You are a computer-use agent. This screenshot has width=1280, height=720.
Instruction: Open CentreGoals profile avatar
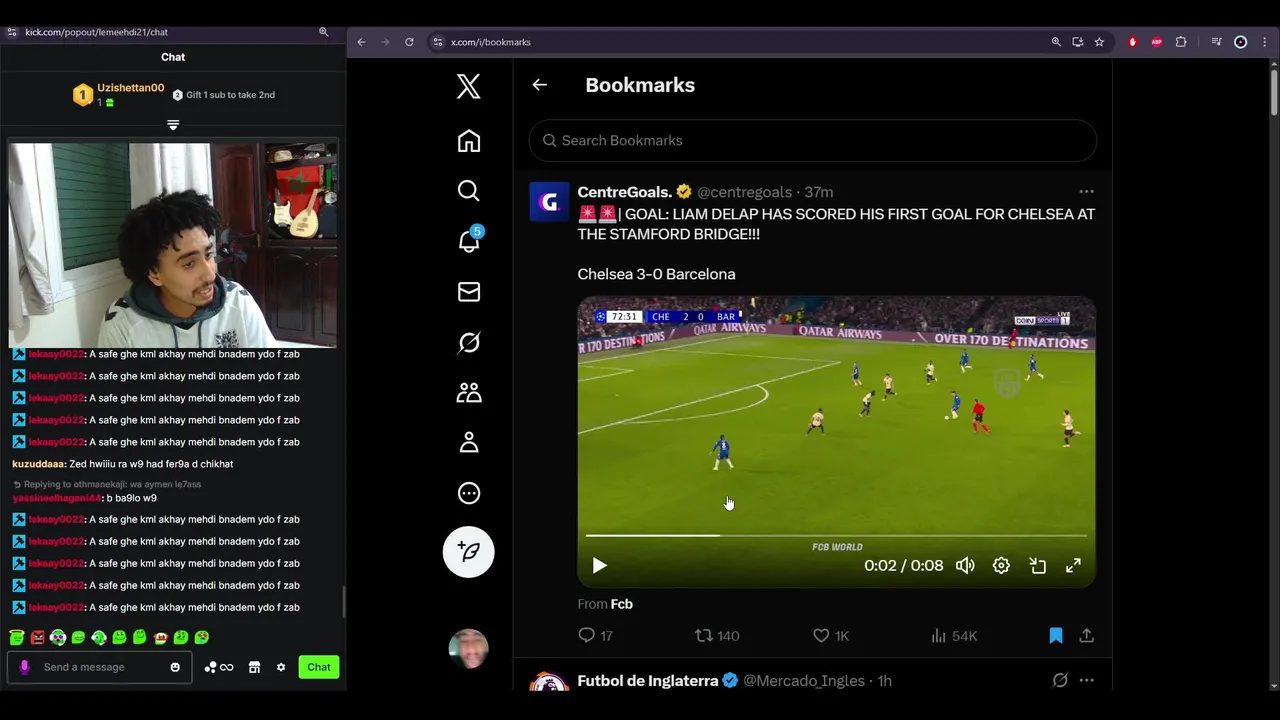[x=549, y=202]
